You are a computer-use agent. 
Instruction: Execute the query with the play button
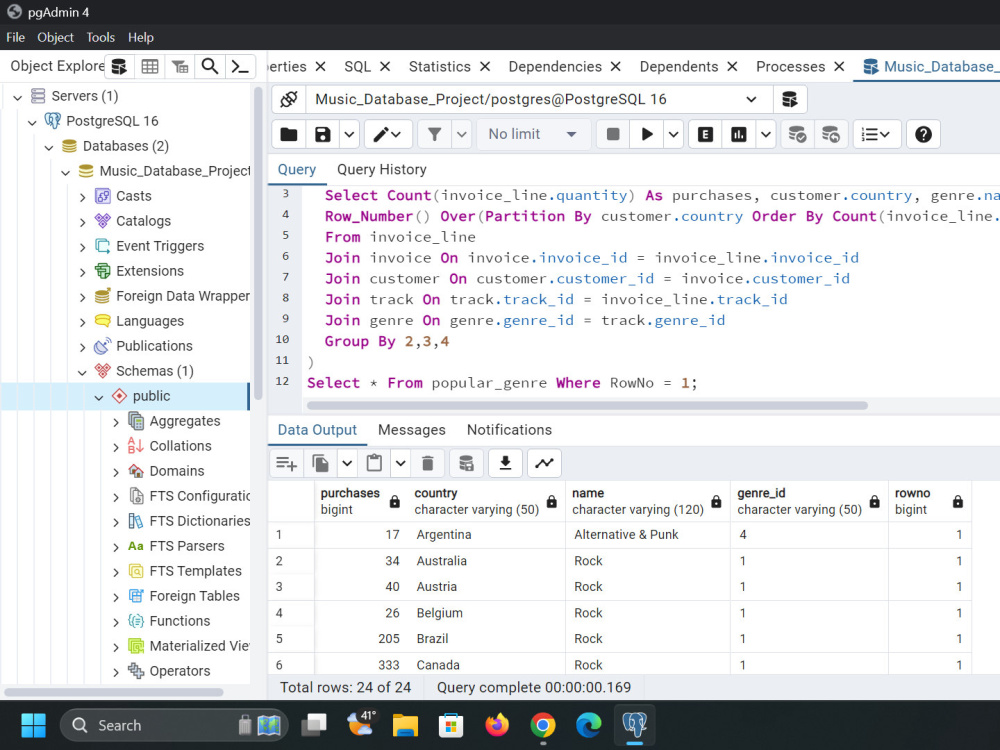click(646, 133)
